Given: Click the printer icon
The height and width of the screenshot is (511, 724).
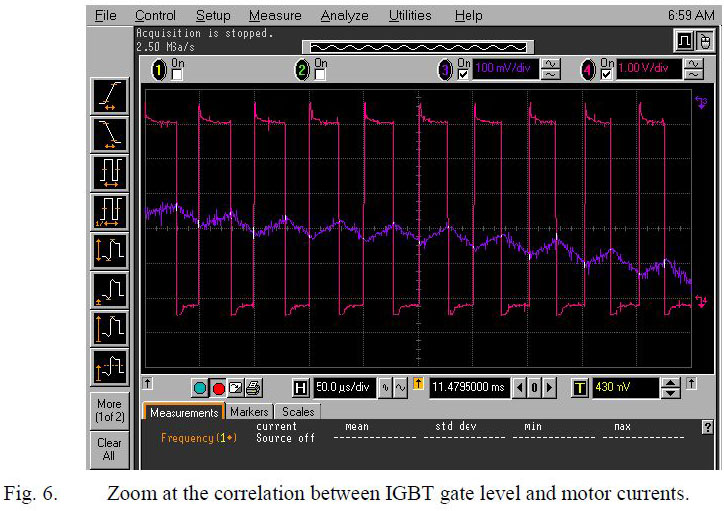Looking at the screenshot, I should tap(253, 388).
